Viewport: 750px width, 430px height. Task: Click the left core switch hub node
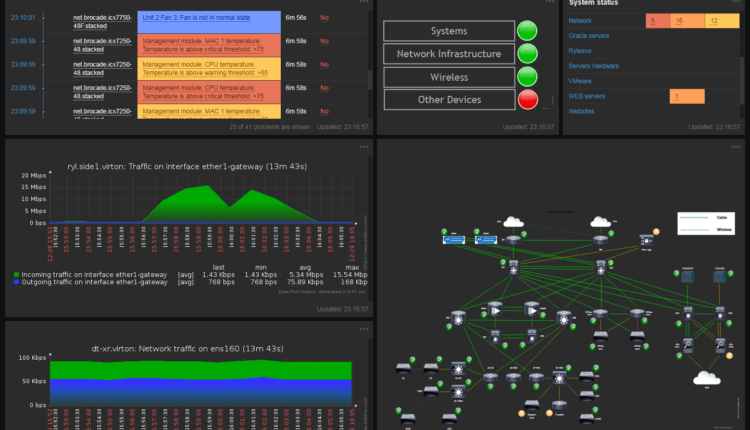pos(514,268)
